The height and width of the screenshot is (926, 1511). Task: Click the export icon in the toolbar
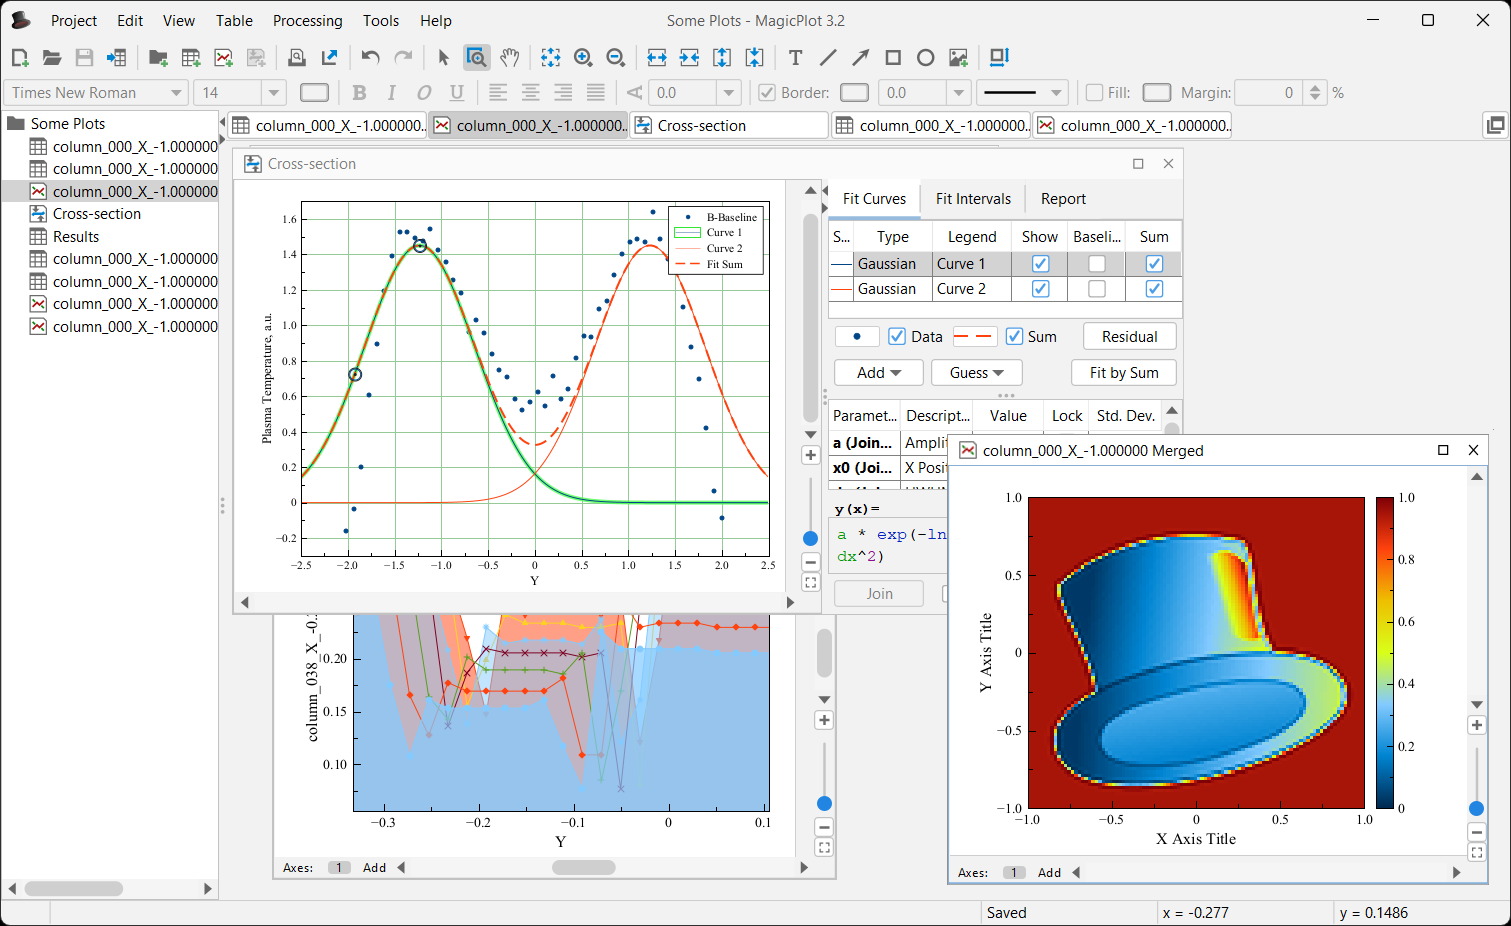click(x=329, y=58)
